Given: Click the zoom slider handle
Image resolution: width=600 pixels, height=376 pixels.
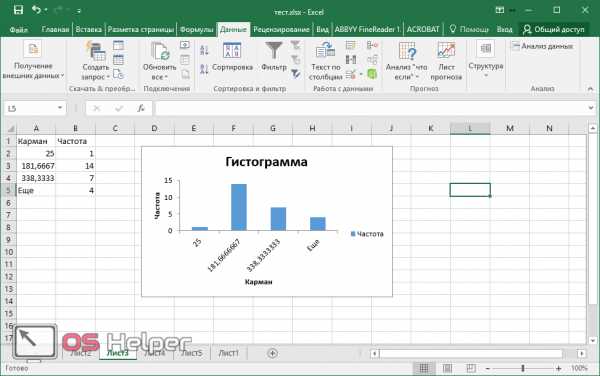Looking at the screenshot, I should tap(523, 368).
